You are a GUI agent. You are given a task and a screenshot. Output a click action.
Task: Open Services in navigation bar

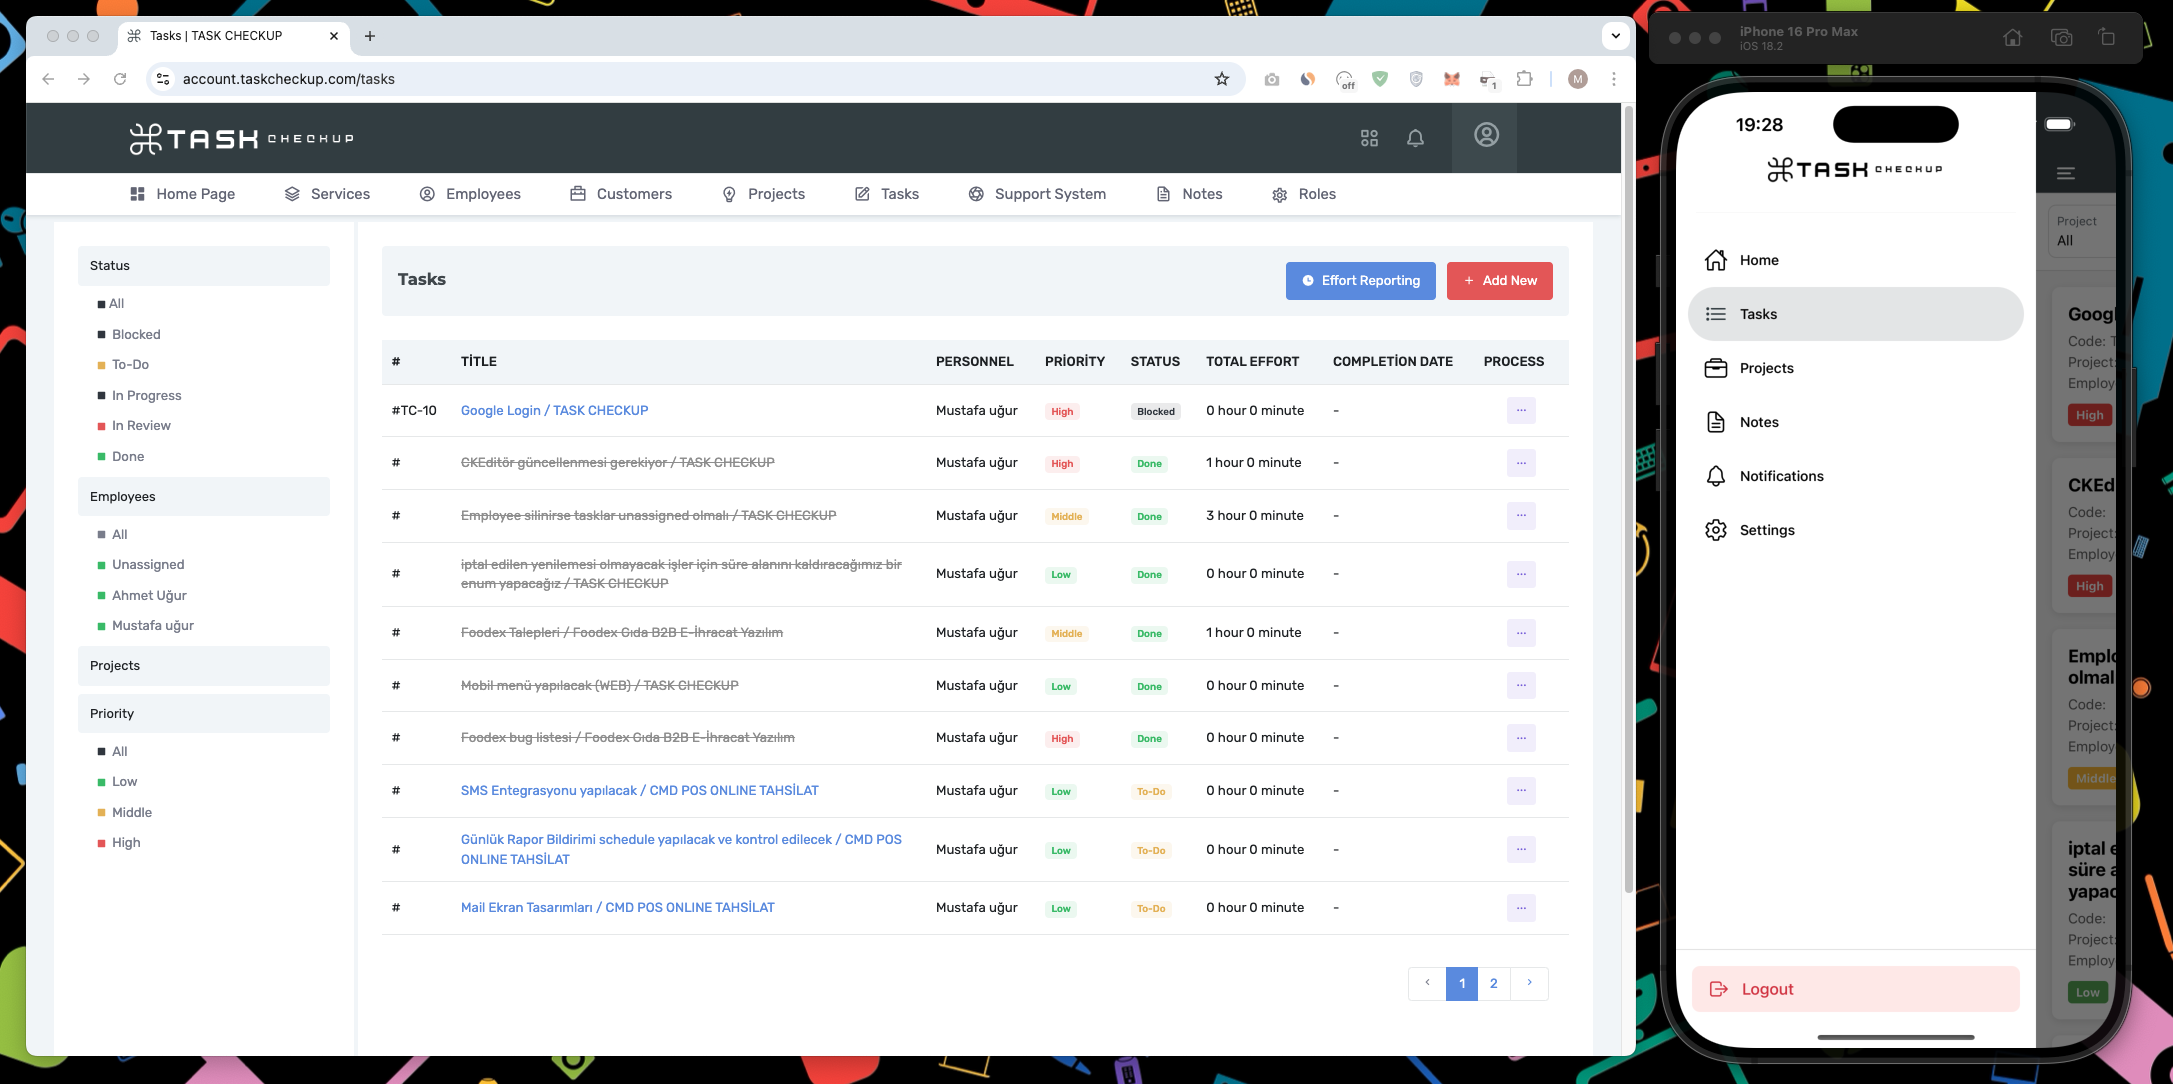tap(327, 194)
